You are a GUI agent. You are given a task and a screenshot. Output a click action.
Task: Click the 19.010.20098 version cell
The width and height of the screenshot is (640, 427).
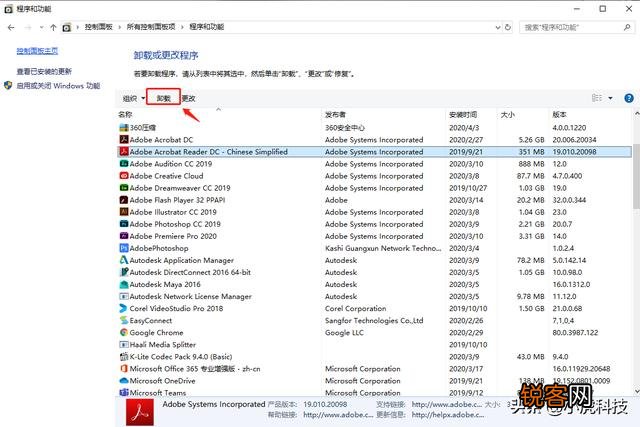574,152
